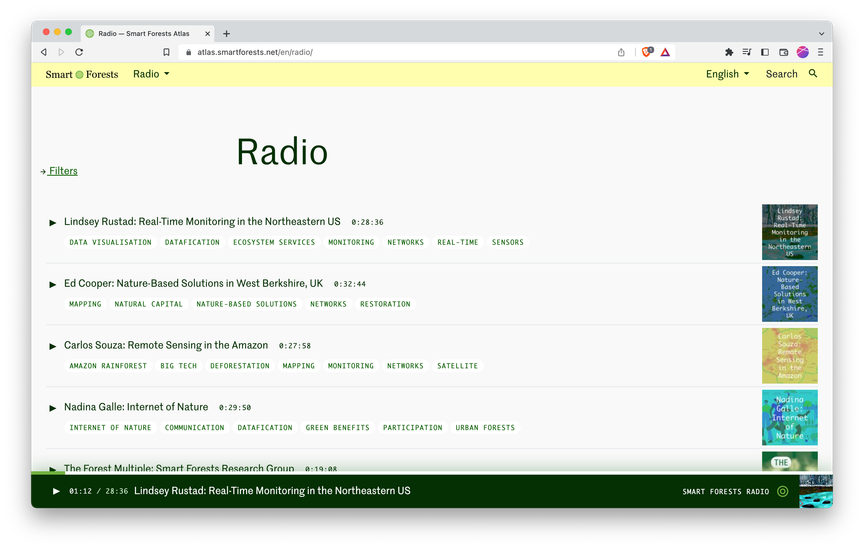
Task: Open Carlos Souza episode thumbnail
Action: coord(790,356)
